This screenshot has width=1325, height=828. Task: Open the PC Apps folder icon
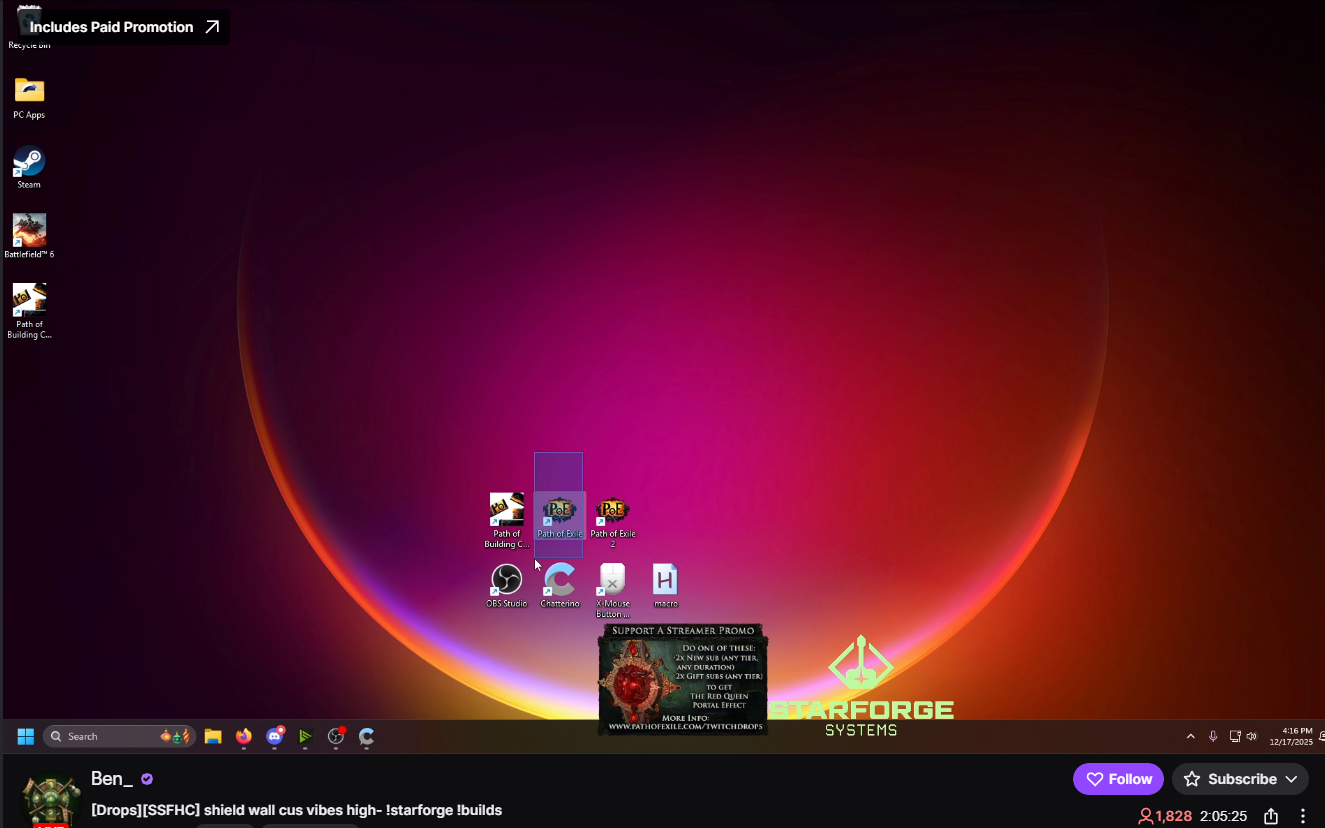(29, 97)
